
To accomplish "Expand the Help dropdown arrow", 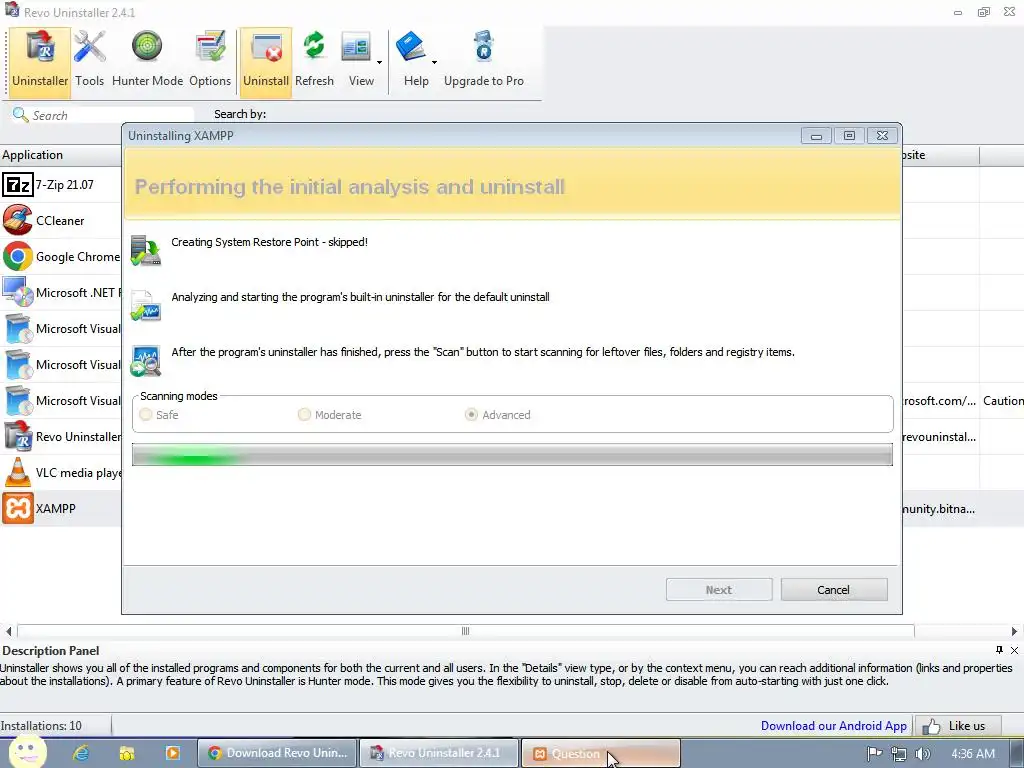I will (434, 63).
